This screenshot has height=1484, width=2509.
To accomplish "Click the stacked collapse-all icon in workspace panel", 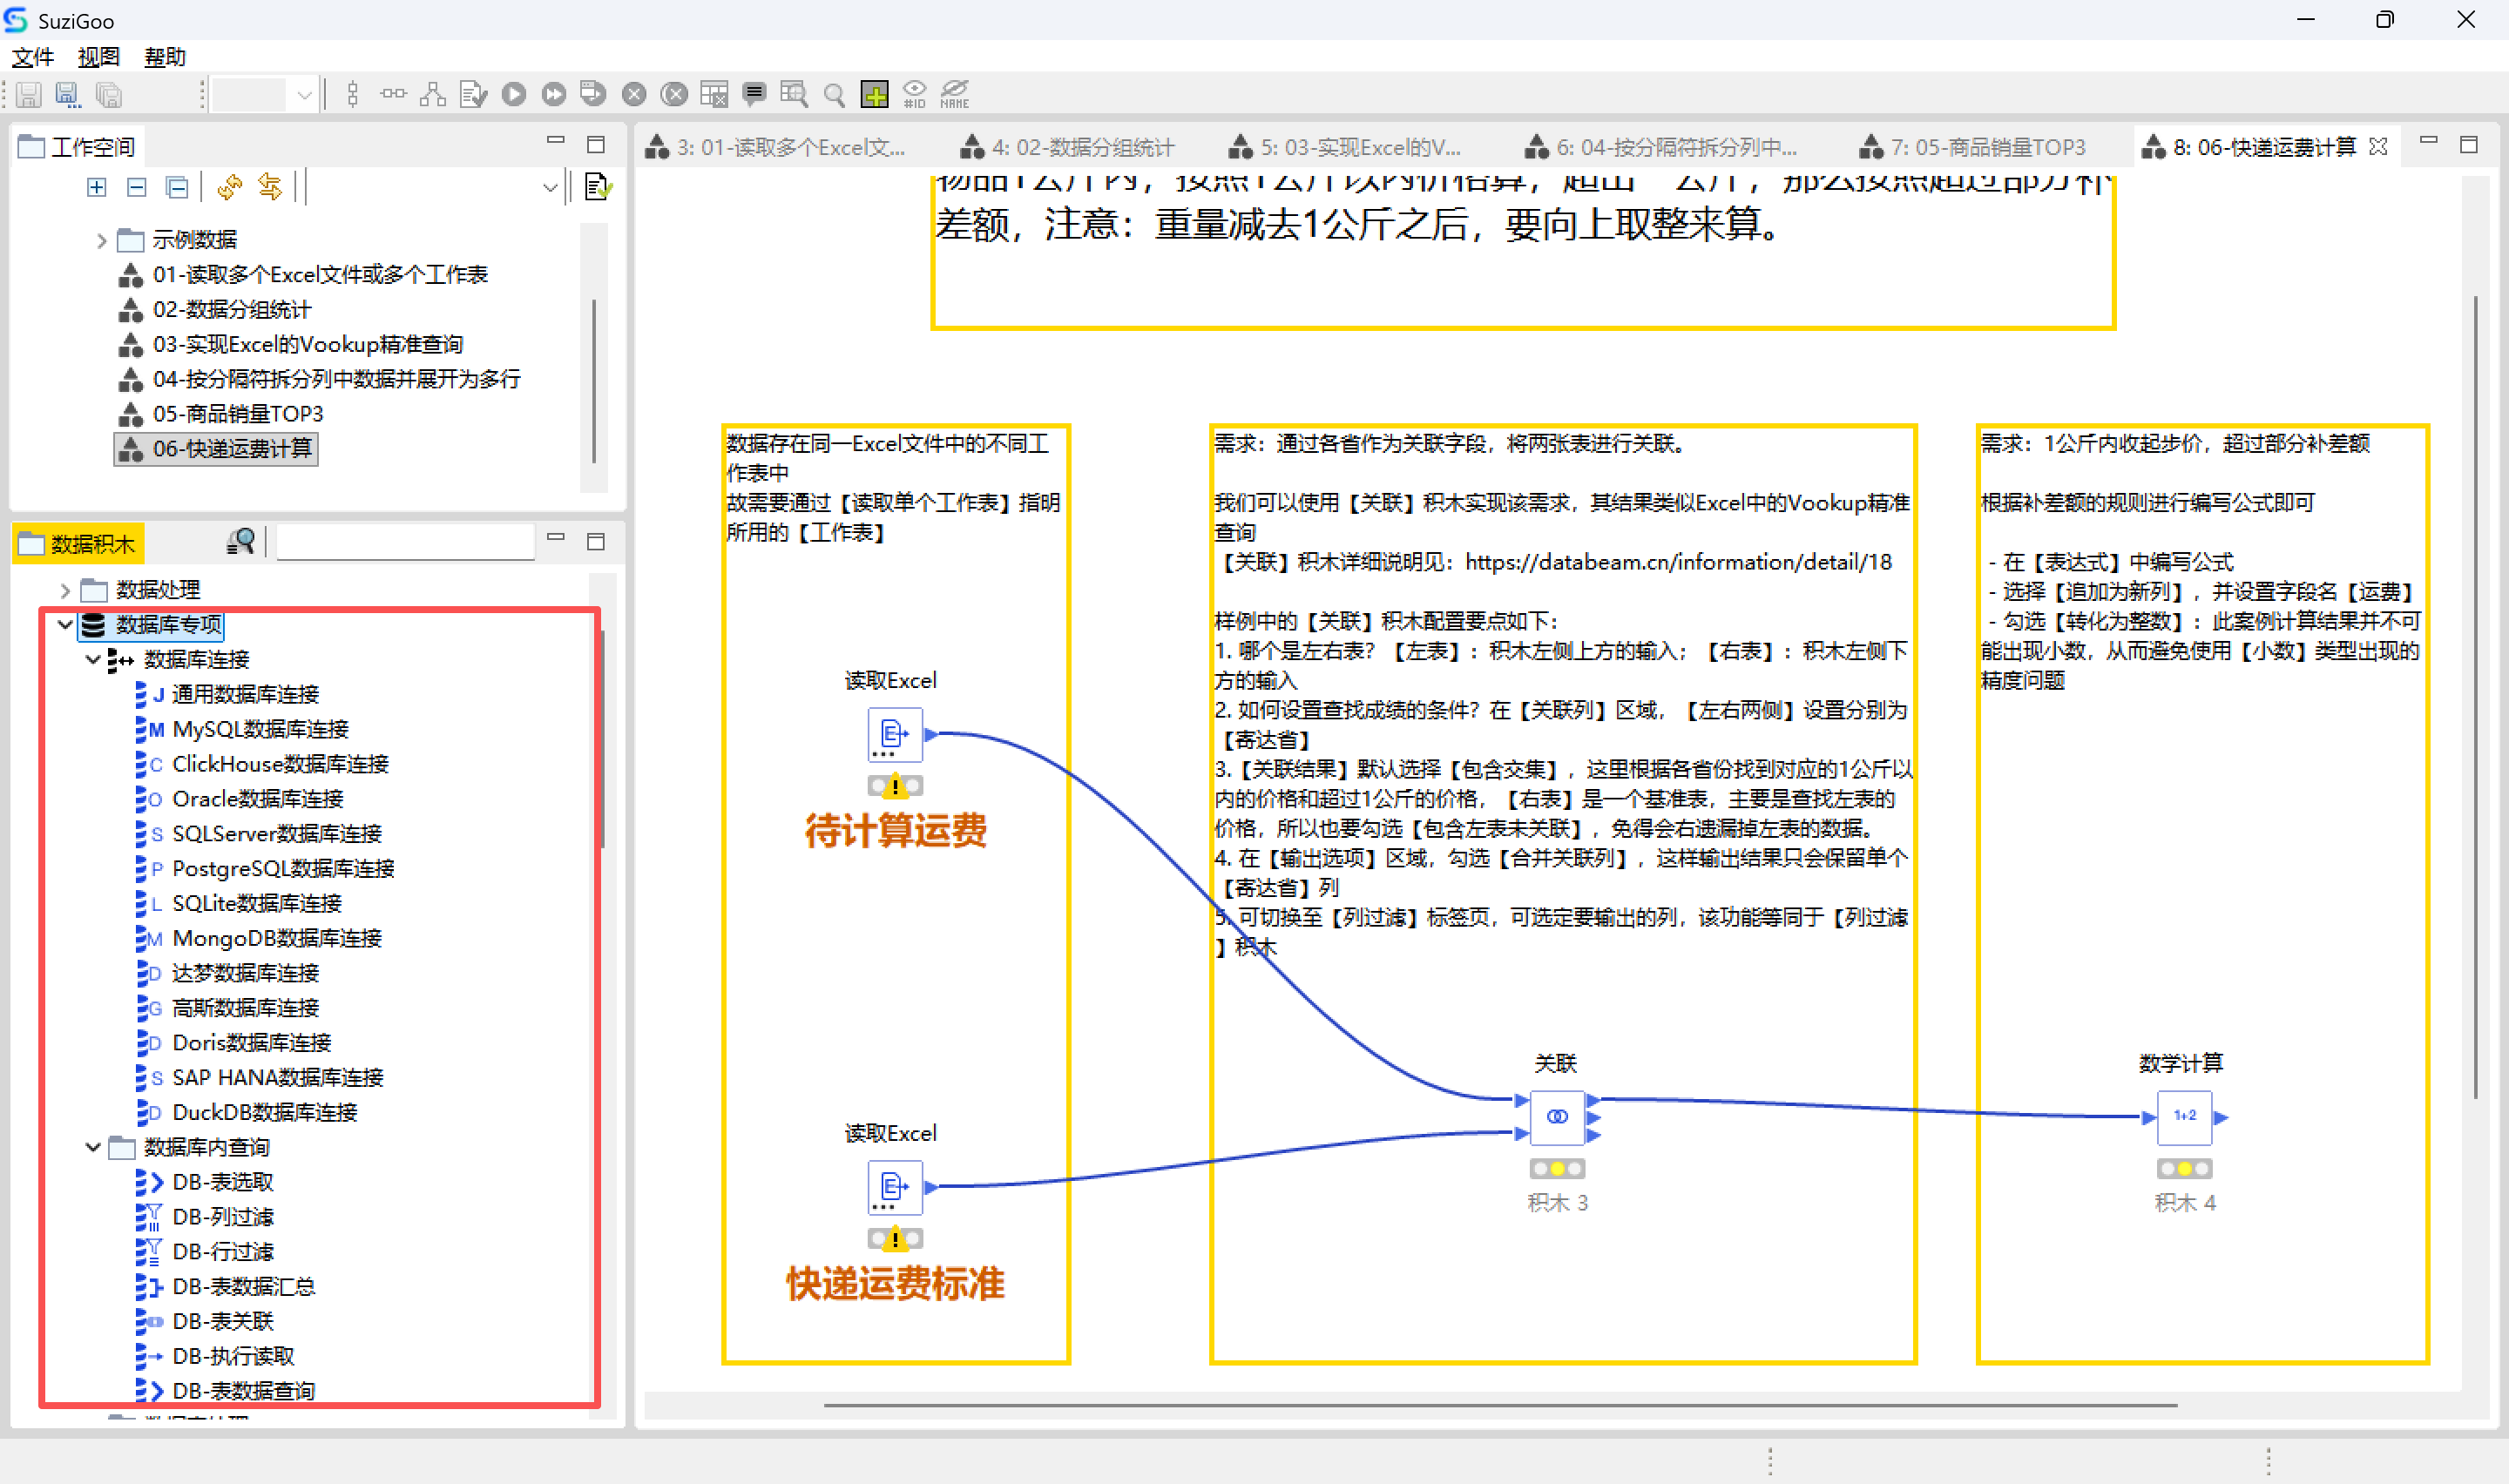I will [177, 187].
